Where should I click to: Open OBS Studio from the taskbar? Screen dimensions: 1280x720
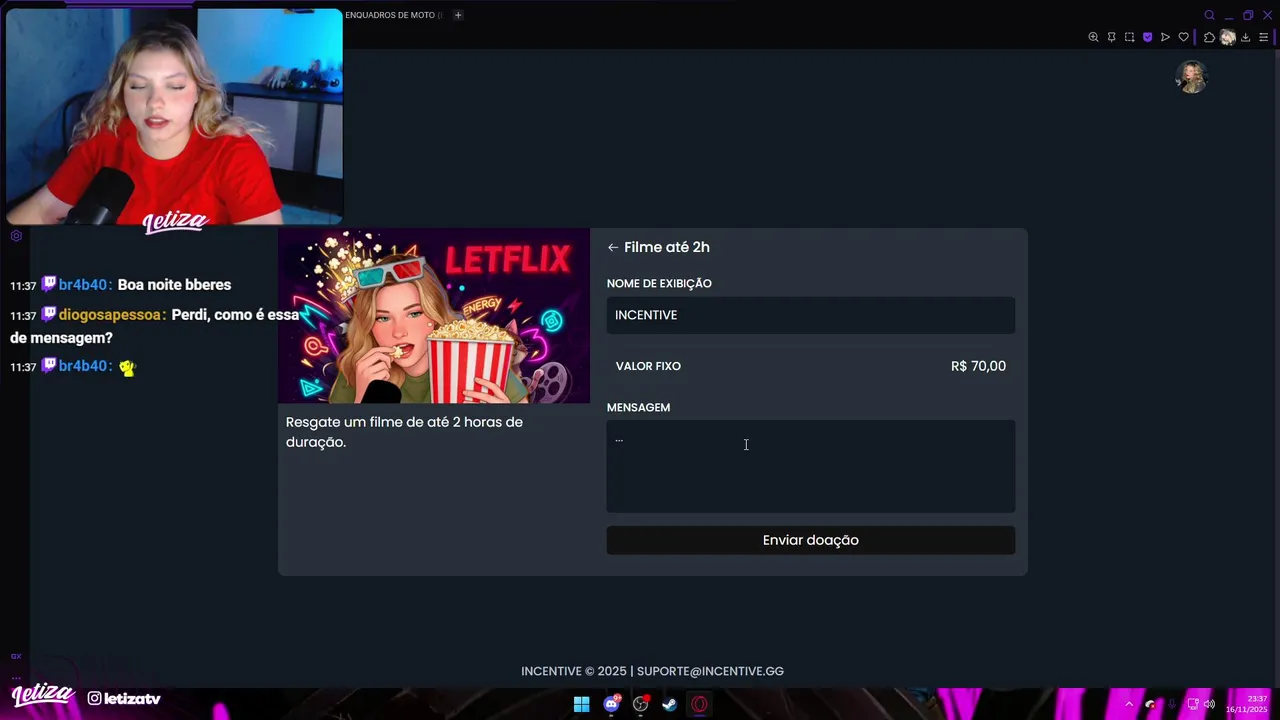(x=641, y=704)
